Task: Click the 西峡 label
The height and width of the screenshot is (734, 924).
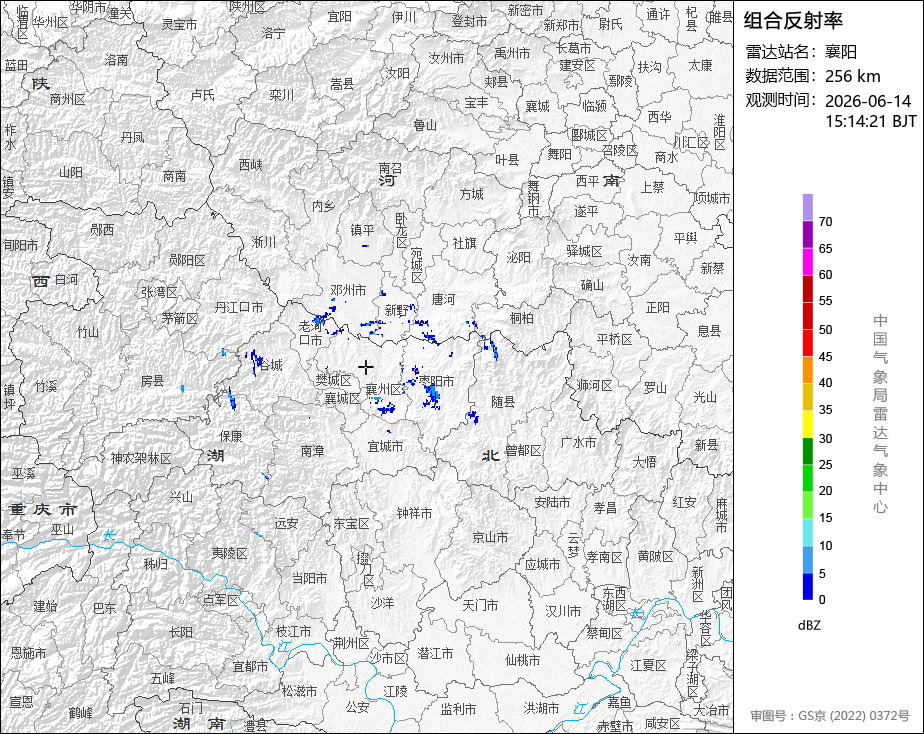Action: pos(250,164)
